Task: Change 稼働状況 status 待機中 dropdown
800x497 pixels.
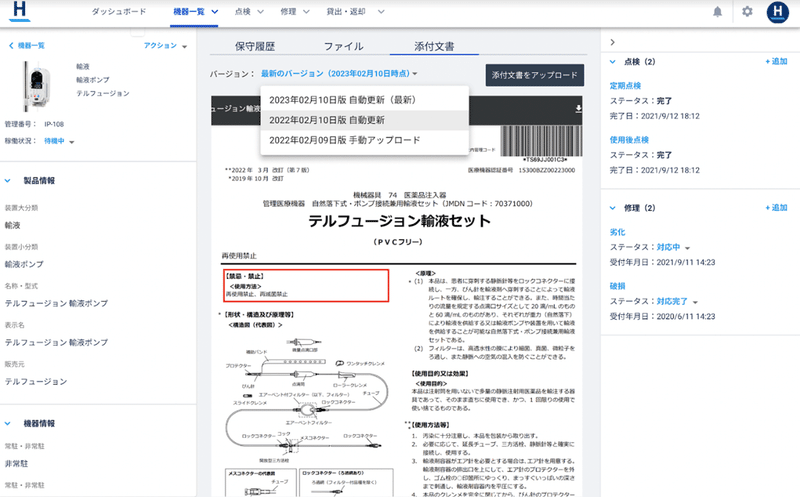Action: coord(59,141)
